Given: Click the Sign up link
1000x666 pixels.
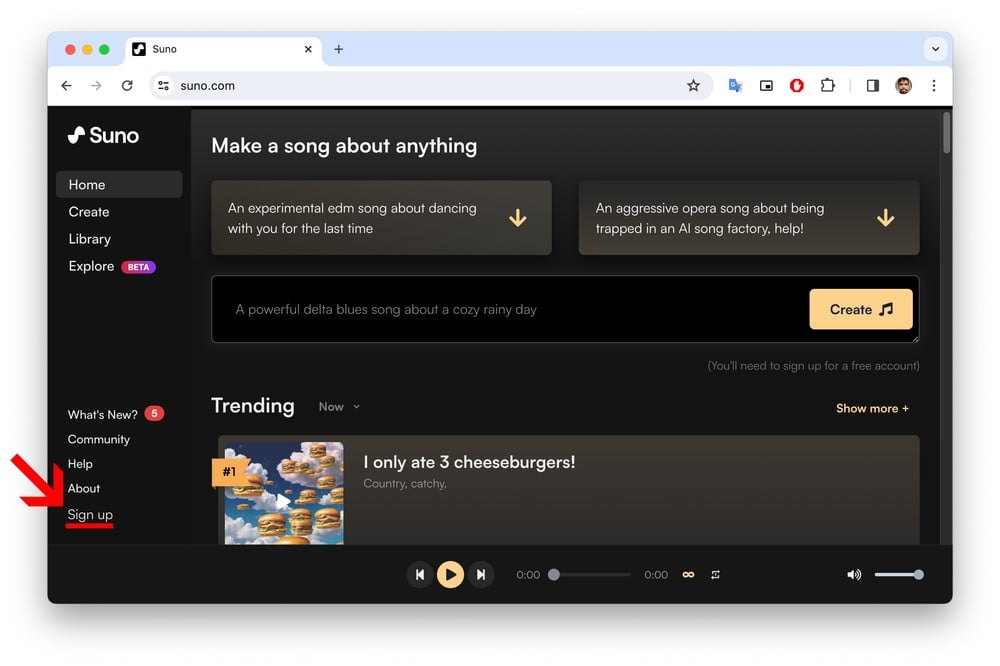Looking at the screenshot, I should tap(90, 515).
